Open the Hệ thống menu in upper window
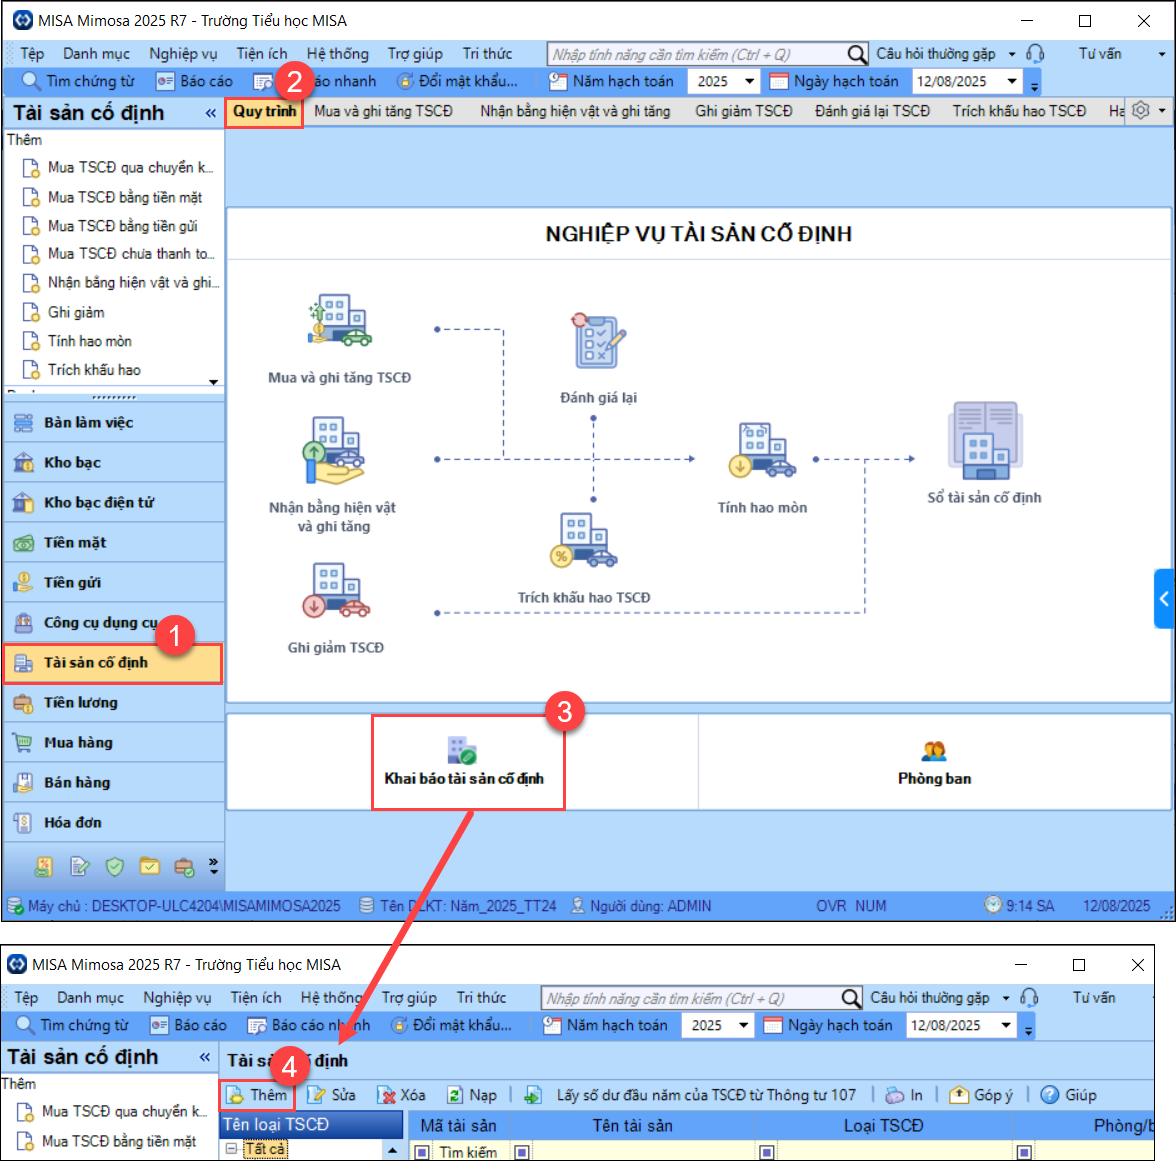This screenshot has height=1161, width=1176. pyautogui.click(x=338, y=54)
